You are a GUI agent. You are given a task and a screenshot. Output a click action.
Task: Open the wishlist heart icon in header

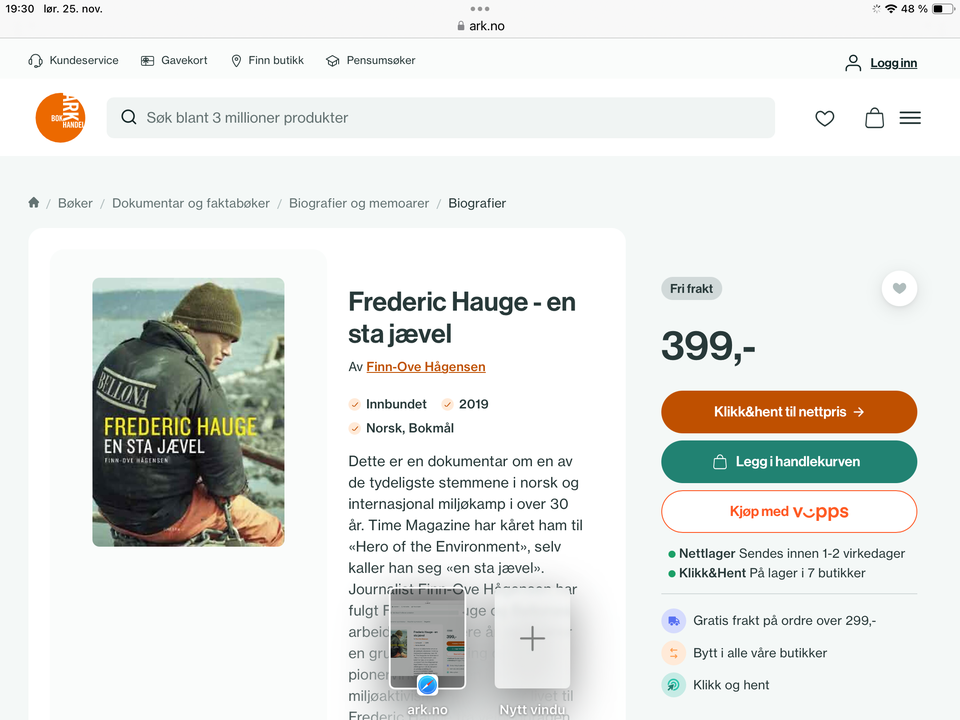825,118
